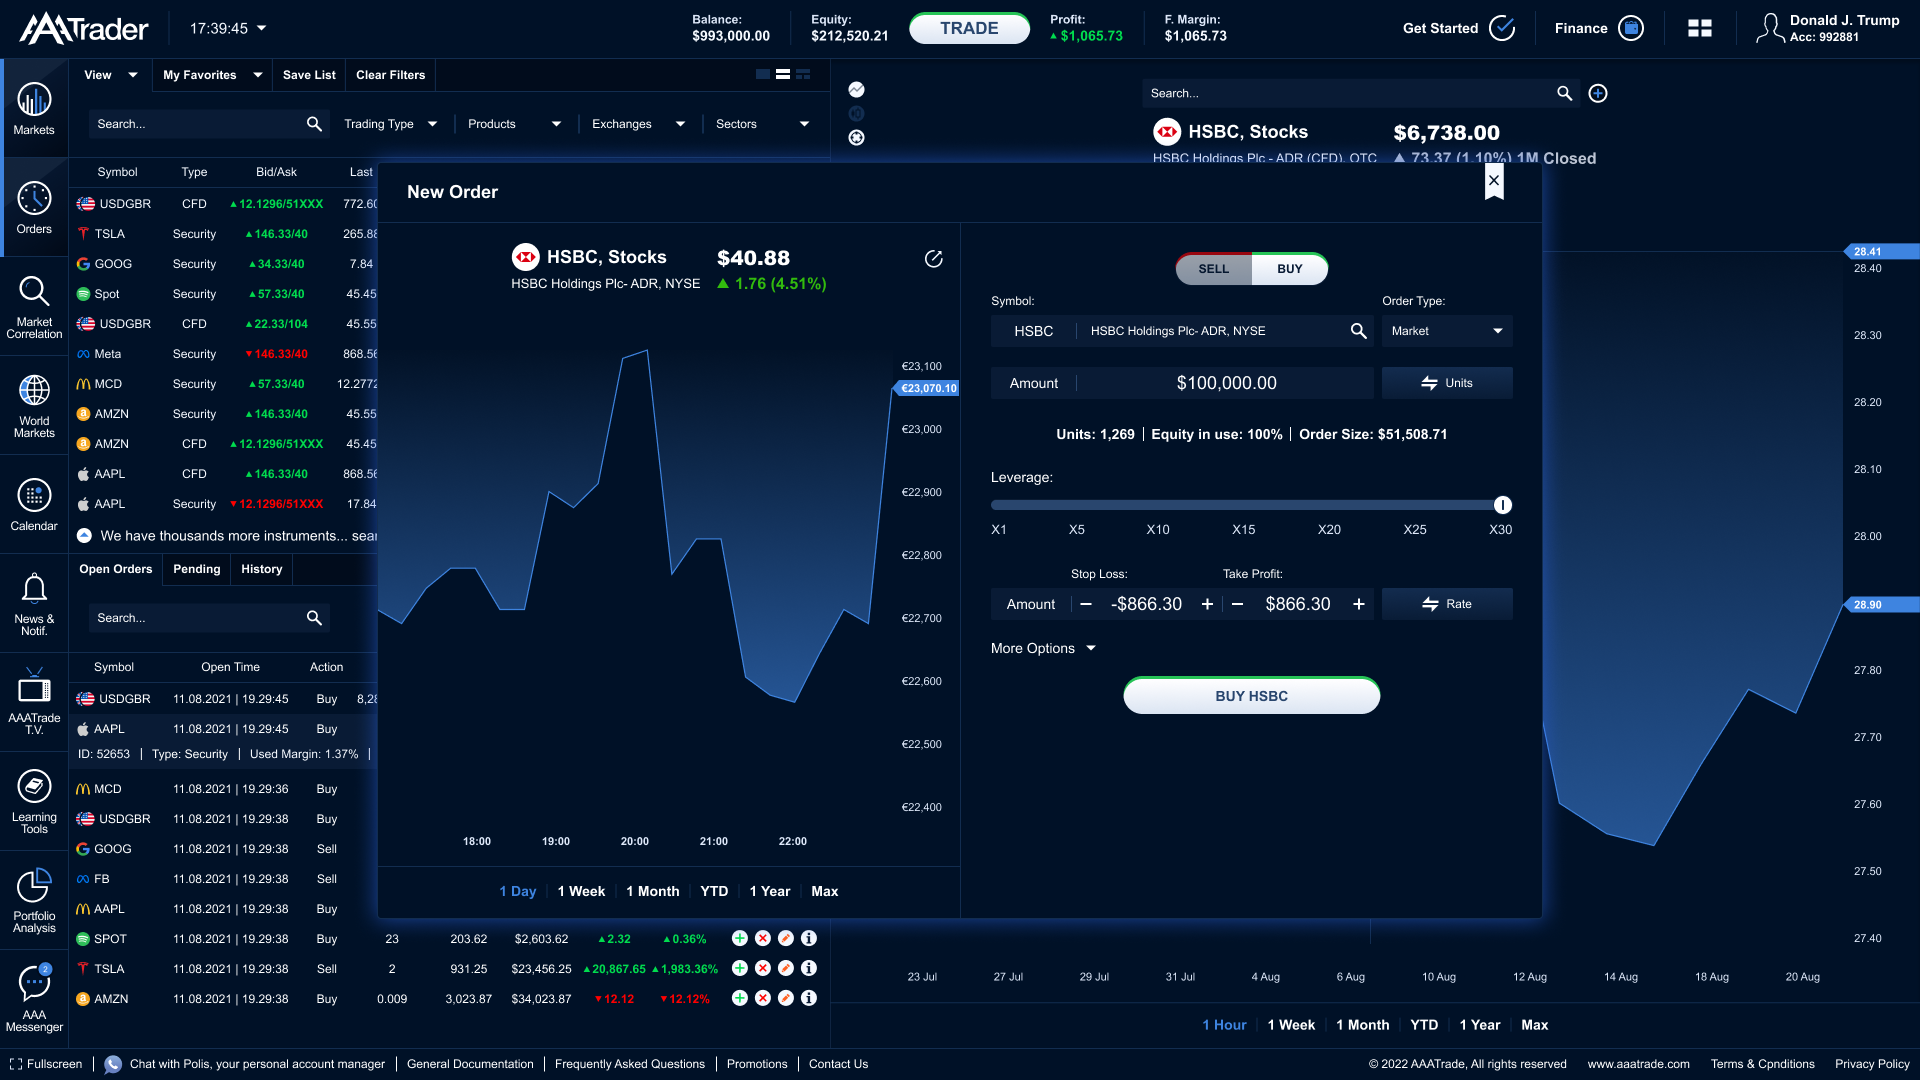Viewport: 1920px width, 1080px height.
Task: Open the Orders sidebar section
Action: 34,207
